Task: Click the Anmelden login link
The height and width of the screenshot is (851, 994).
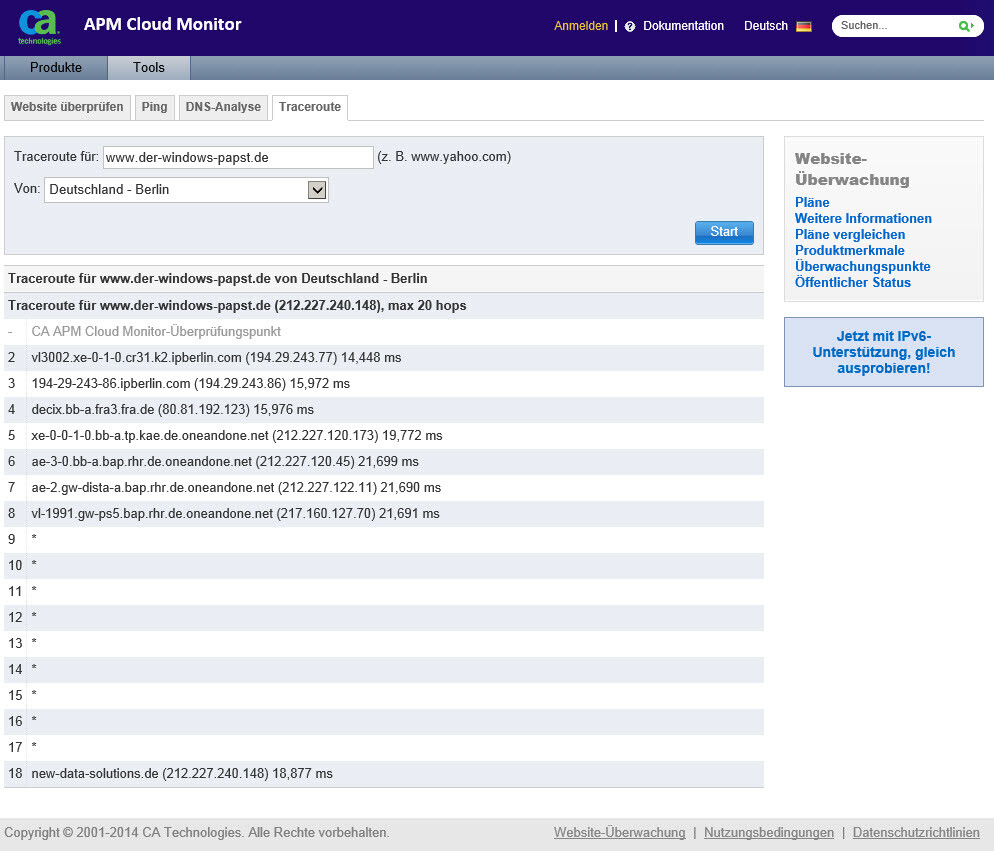Action: pyautogui.click(x=580, y=26)
